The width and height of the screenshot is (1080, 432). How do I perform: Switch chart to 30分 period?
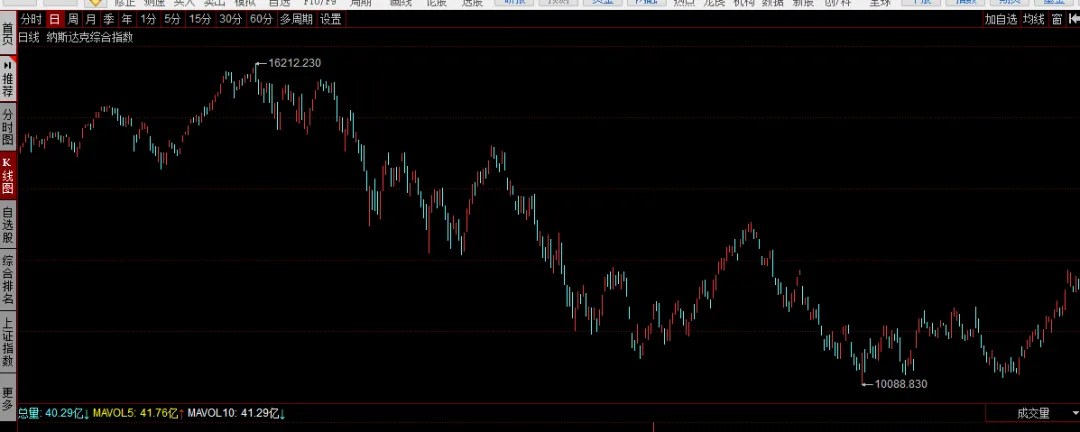231,19
